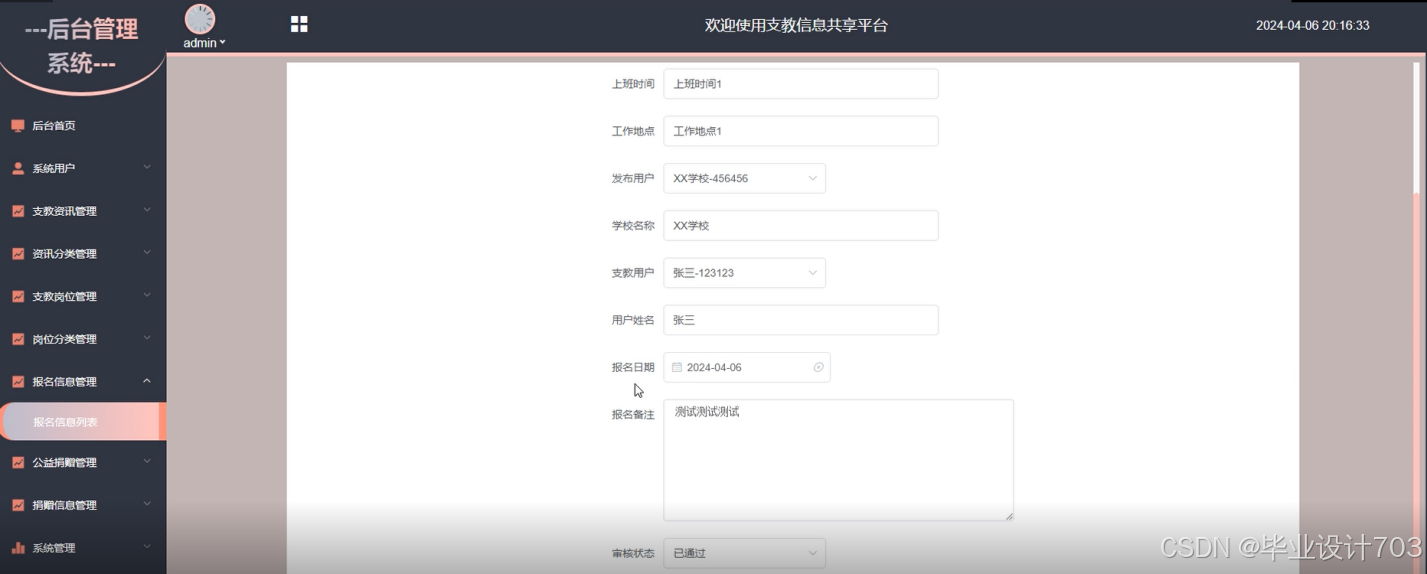Screen dimensions: 1427x574
Task: Click the 支教用户 field label
Action: (633, 273)
